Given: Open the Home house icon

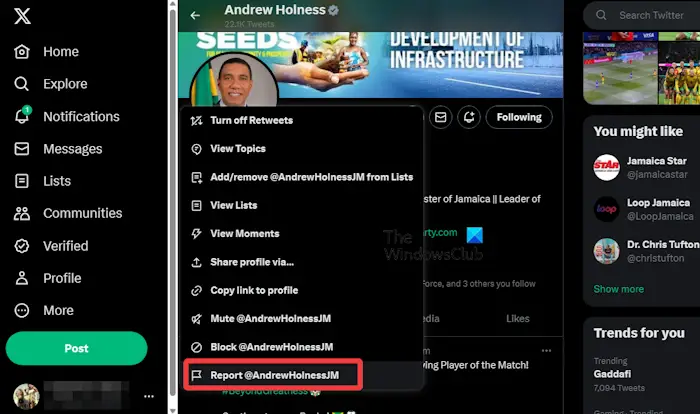Looking at the screenshot, I should pyautogui.click(x=21, y=52).
